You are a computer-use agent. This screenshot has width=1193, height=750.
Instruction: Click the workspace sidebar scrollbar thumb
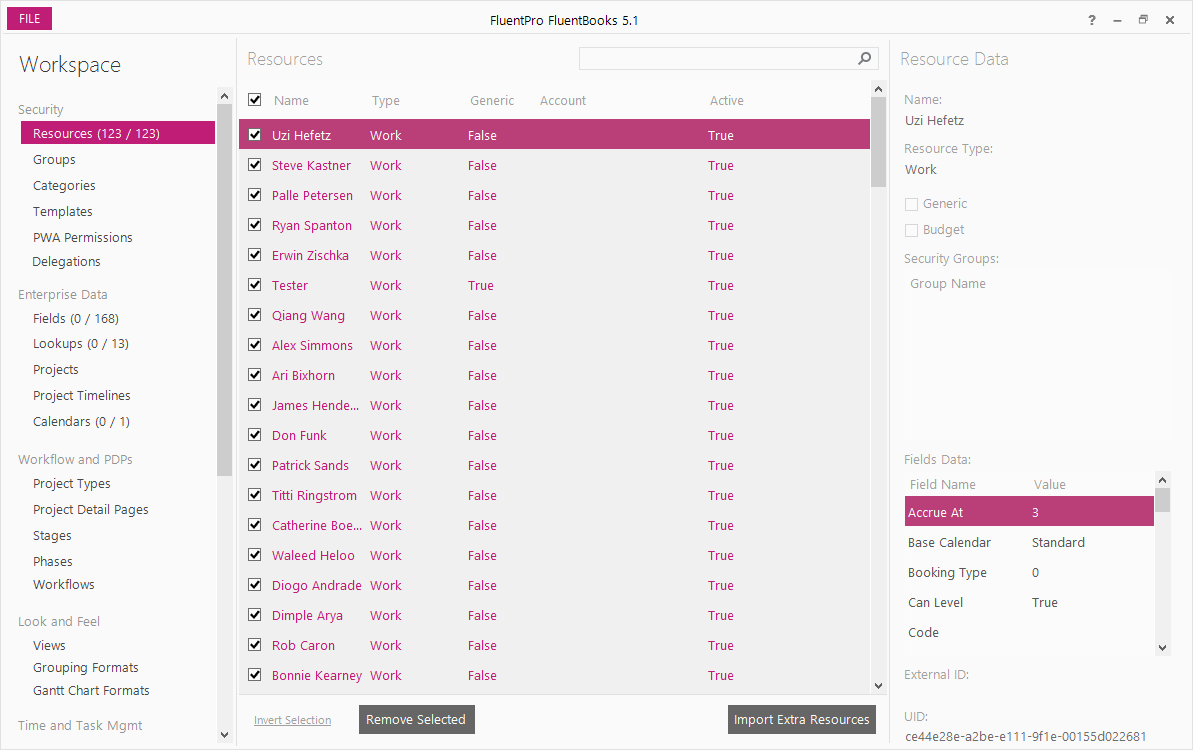coord(224,290)
